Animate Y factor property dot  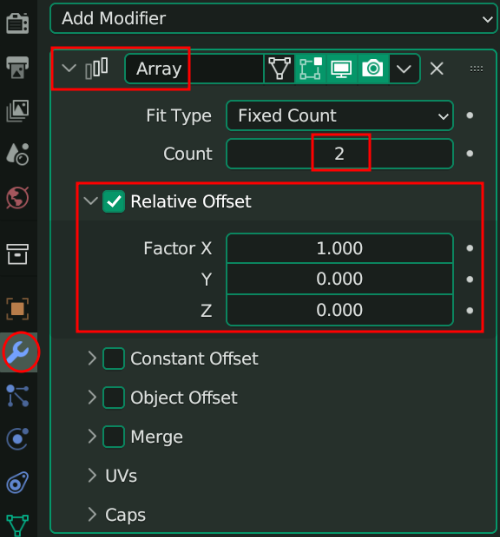click(x=470, y=279)
